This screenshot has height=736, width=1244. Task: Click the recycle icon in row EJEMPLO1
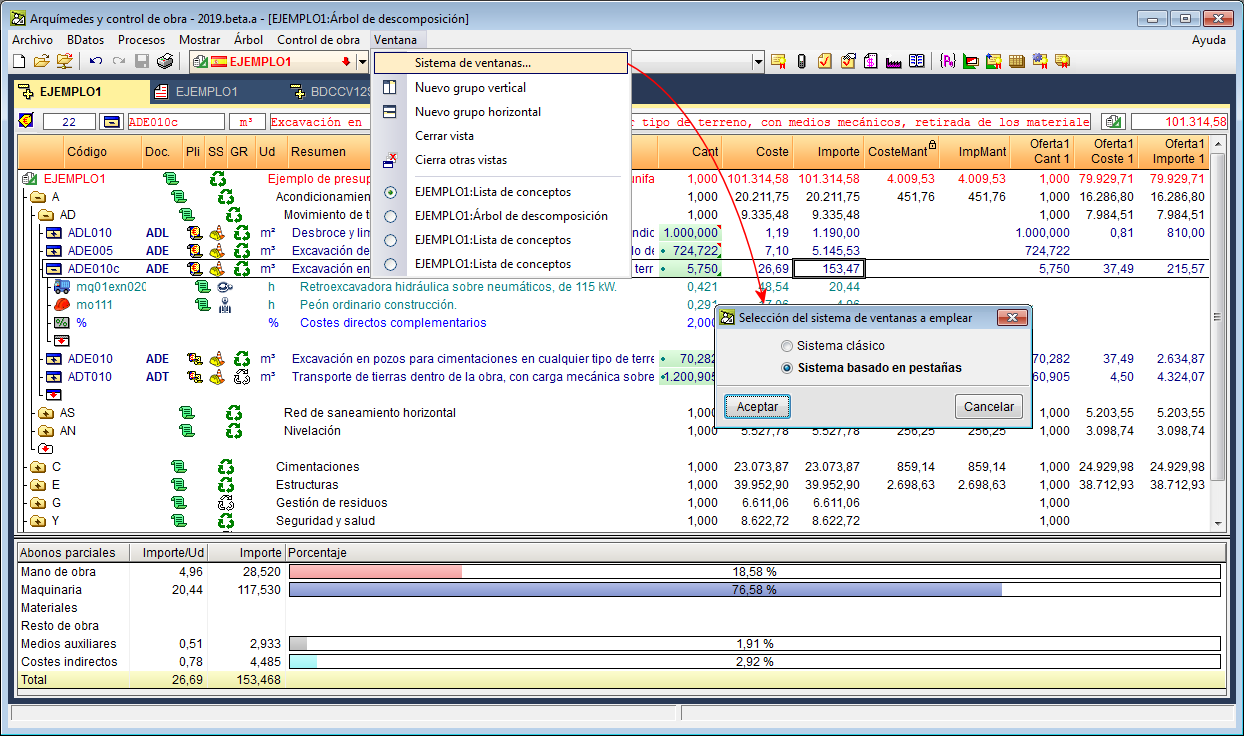click(x=217, y=179)
